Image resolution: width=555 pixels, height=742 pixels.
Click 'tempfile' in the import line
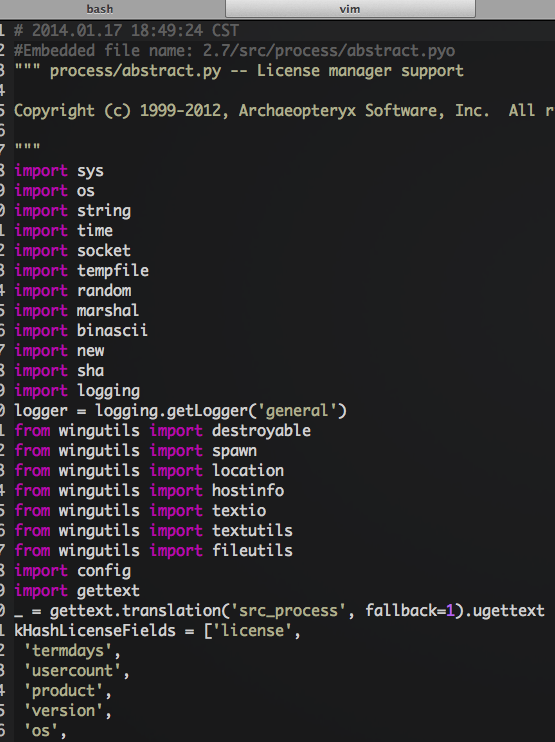click(x=113, y=271)
